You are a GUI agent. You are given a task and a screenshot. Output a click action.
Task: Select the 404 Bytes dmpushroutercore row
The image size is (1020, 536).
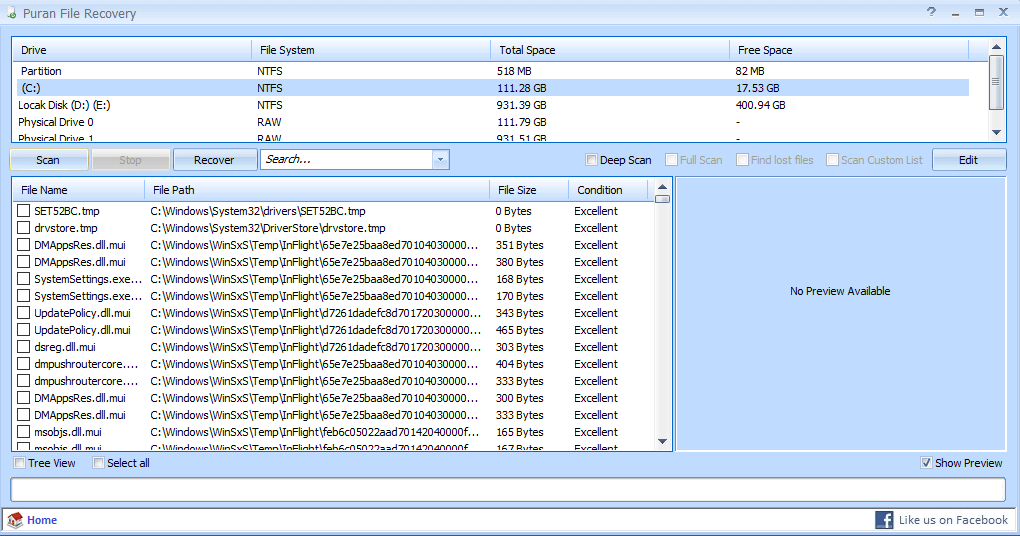(333, 364)
